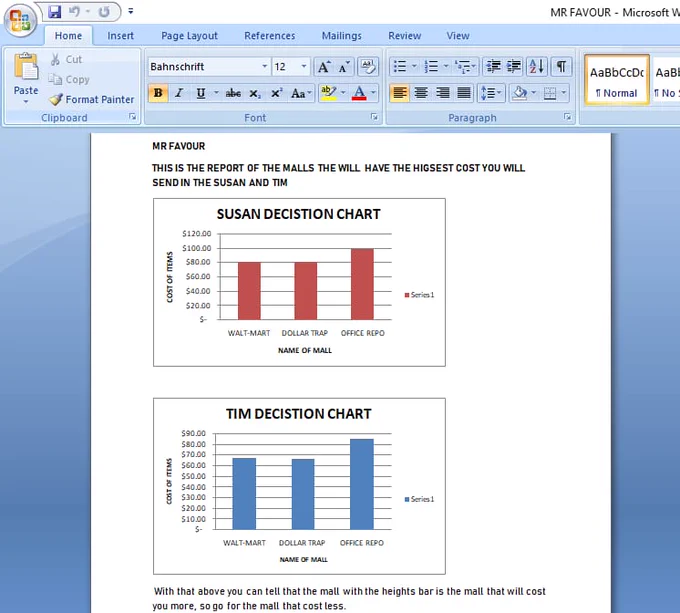Switch to the Review tab
The width and height of the screenshot is (680, 613).
click(404, 36)
